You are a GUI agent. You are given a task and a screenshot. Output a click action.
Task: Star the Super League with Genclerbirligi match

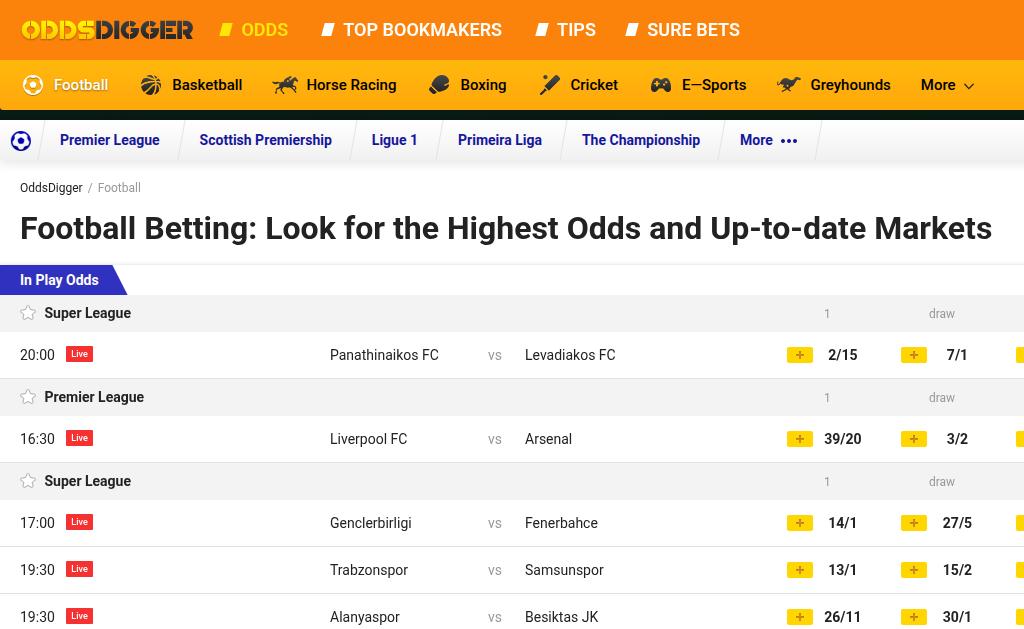pyautogui.click(x=28, y=481)
